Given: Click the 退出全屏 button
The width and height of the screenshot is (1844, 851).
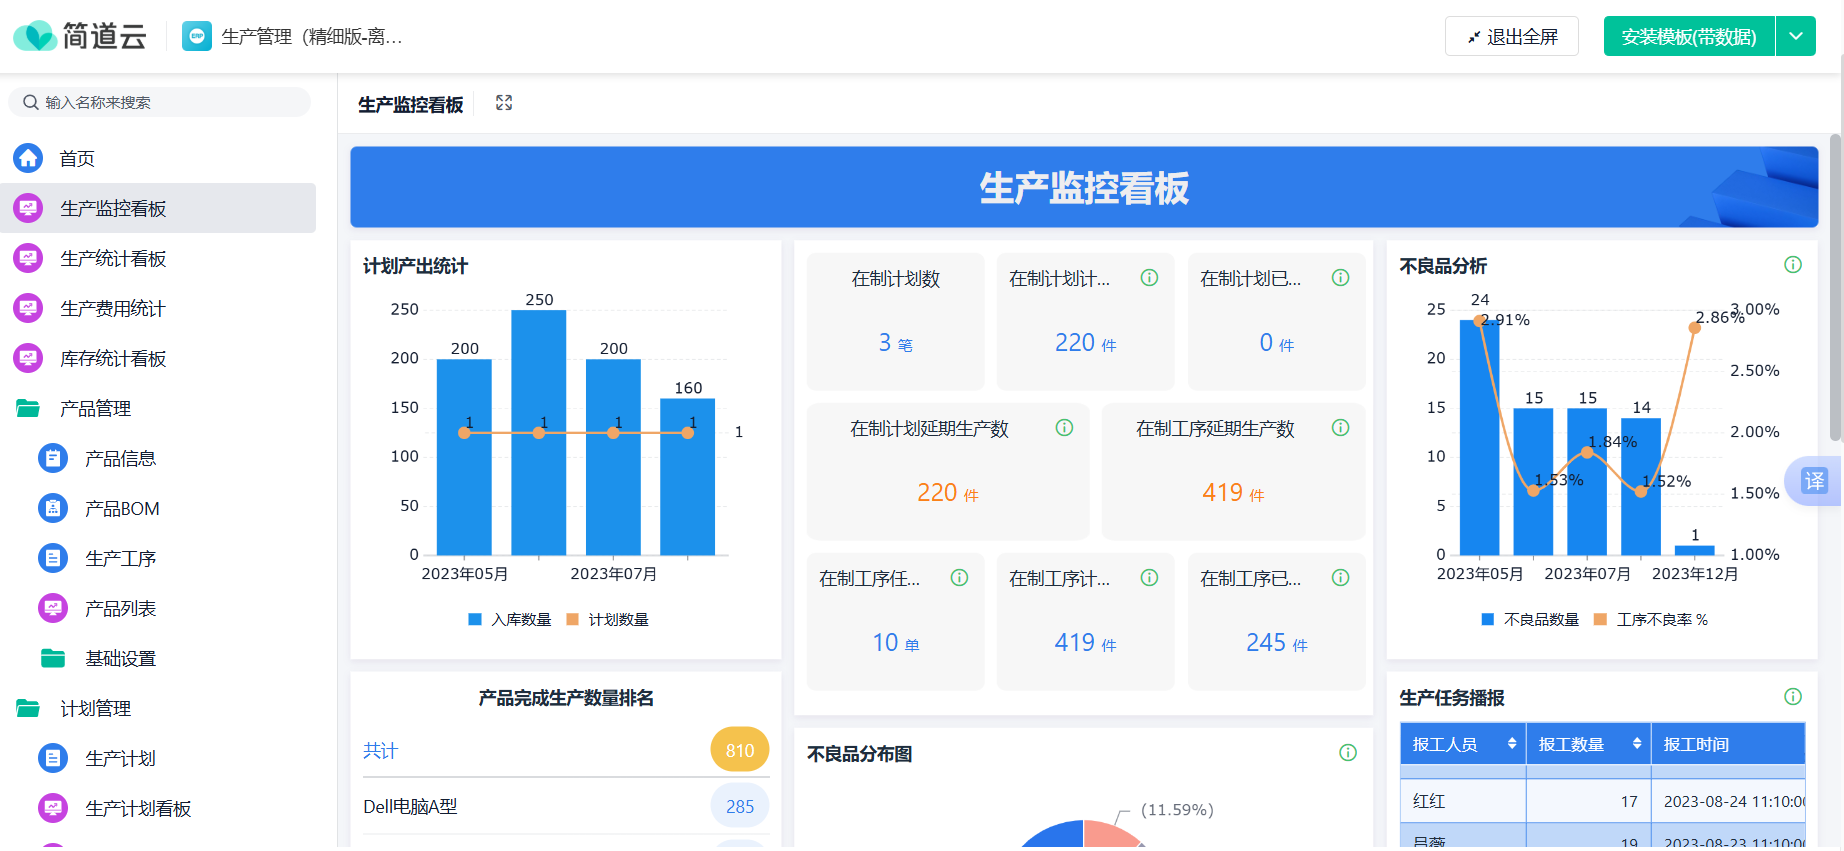Looking at the screenshot, I should pyautogui.click(x=1511, y=37).
